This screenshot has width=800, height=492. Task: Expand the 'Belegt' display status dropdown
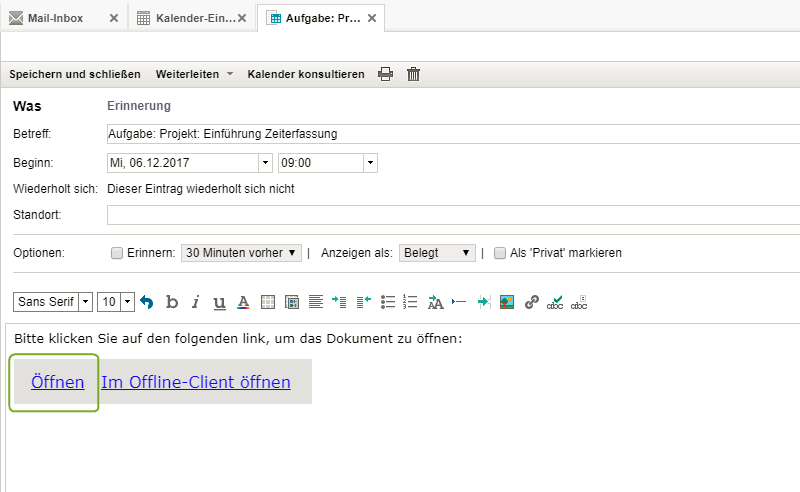point(437,253)
